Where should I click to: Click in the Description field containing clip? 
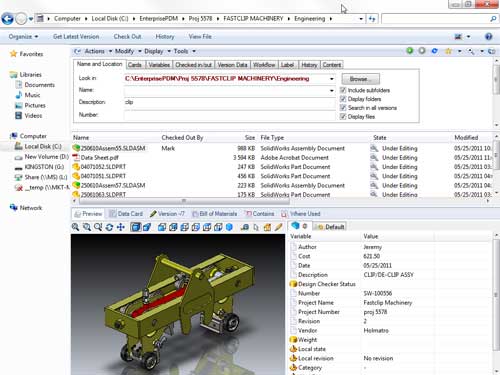229,102
